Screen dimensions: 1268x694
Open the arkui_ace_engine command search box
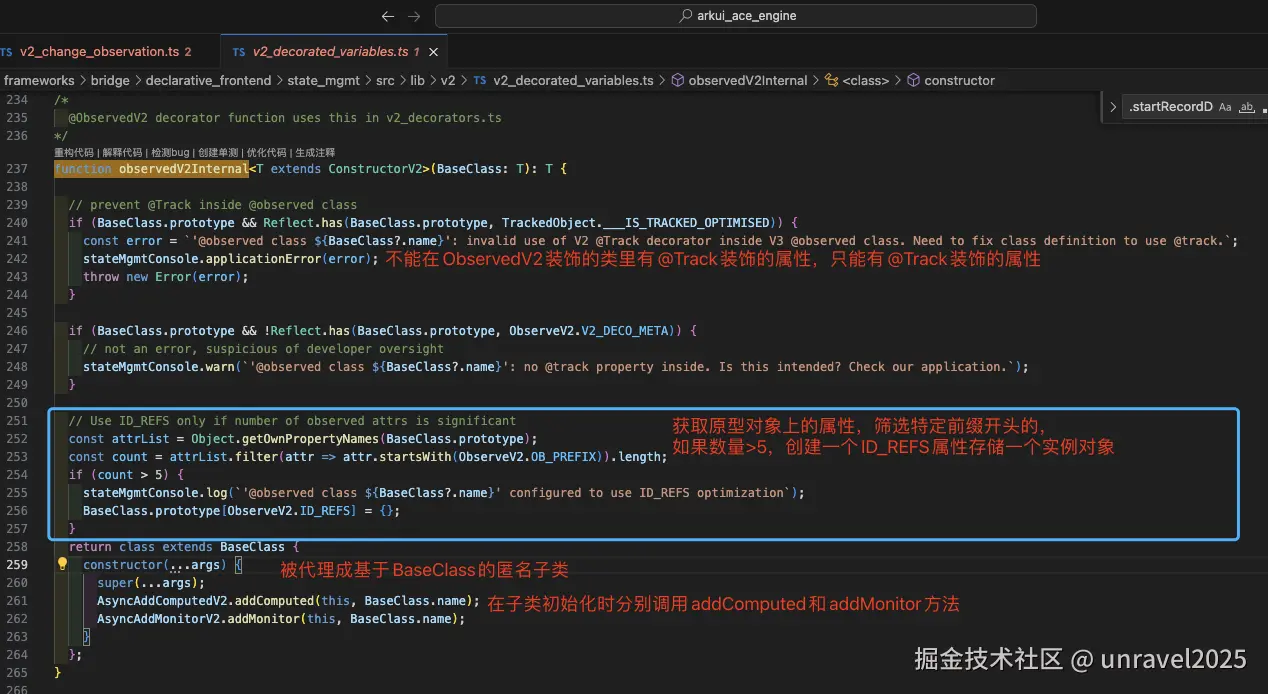pos(735,16)
